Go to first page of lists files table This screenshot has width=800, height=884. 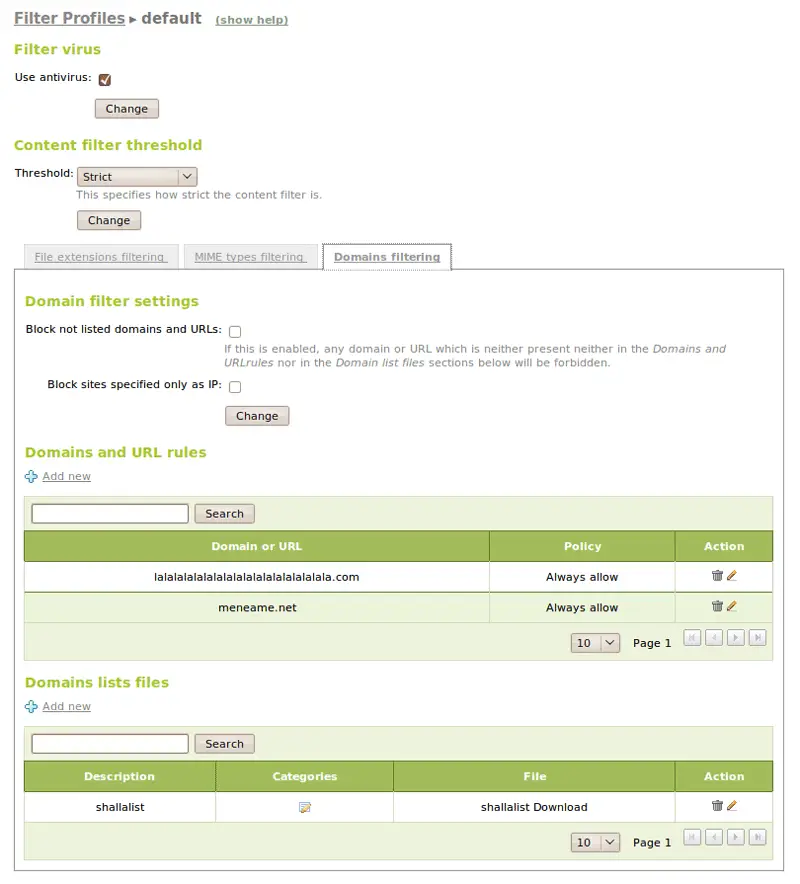(x=692, y=837)
